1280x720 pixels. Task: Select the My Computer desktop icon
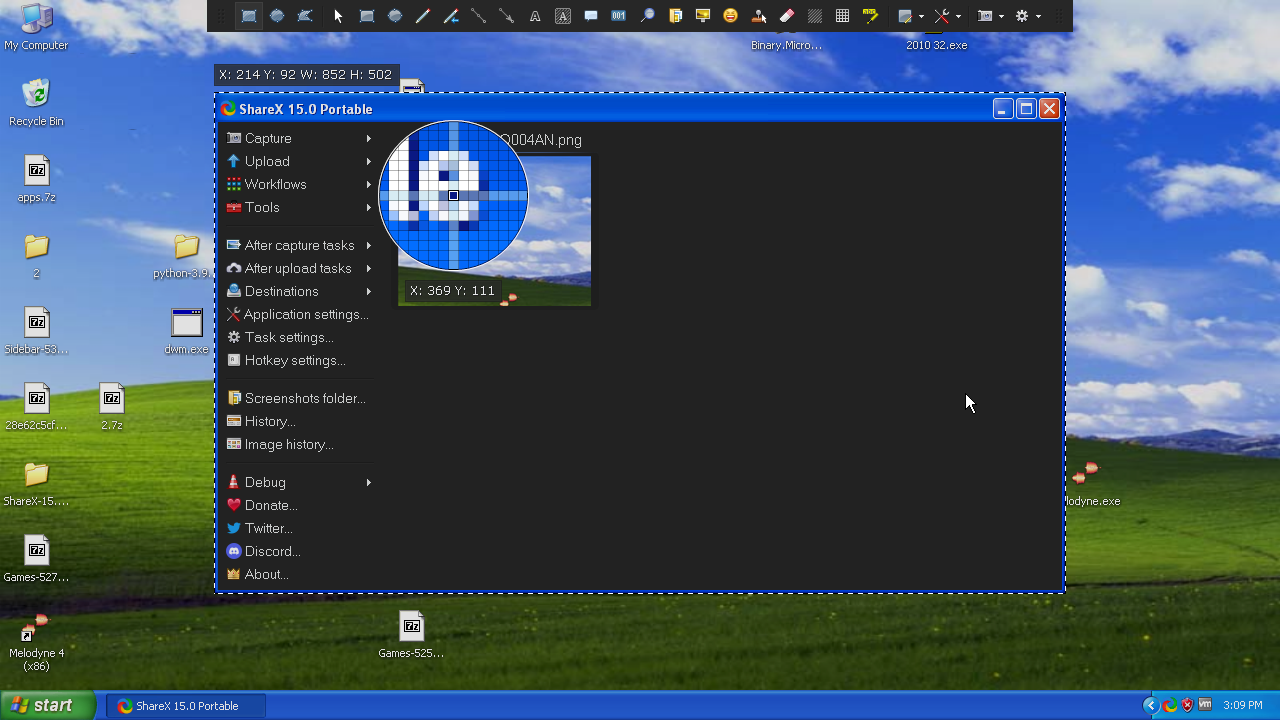click(x=36, y=27)
